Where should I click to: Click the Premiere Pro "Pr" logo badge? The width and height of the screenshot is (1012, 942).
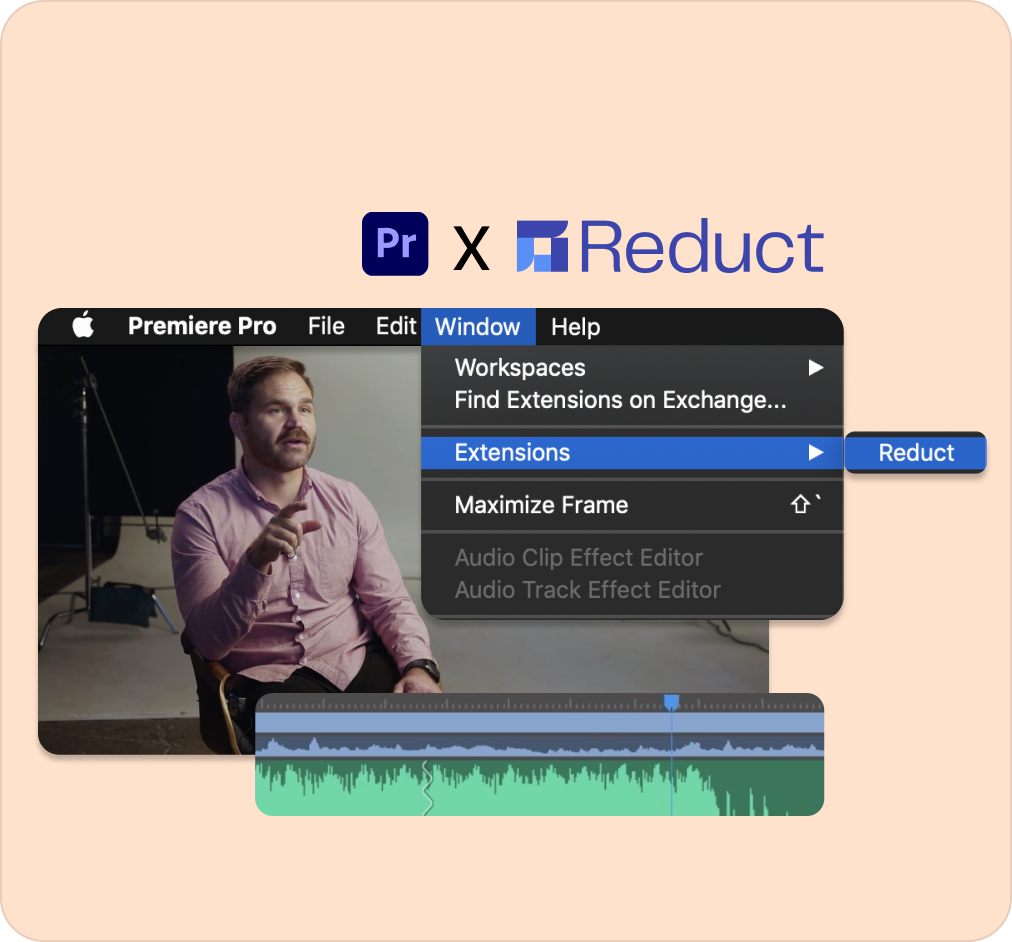pos(394,243)
